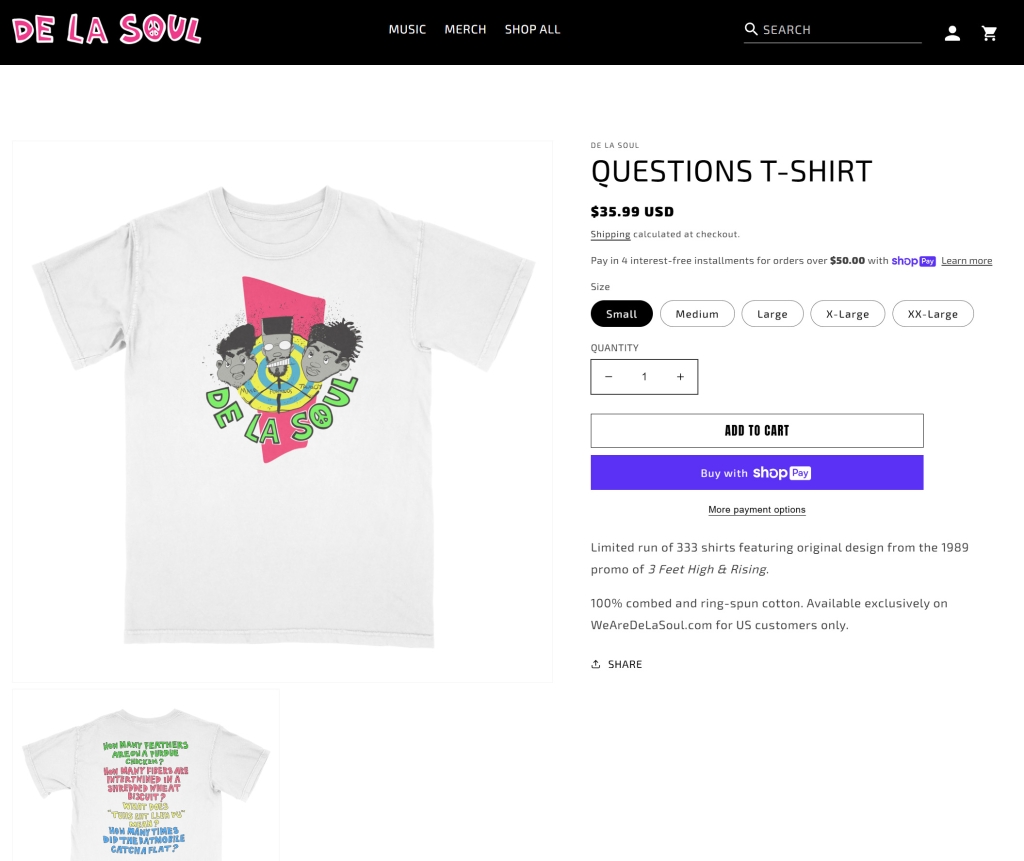Open More payment options link

[x=757, y=510]
